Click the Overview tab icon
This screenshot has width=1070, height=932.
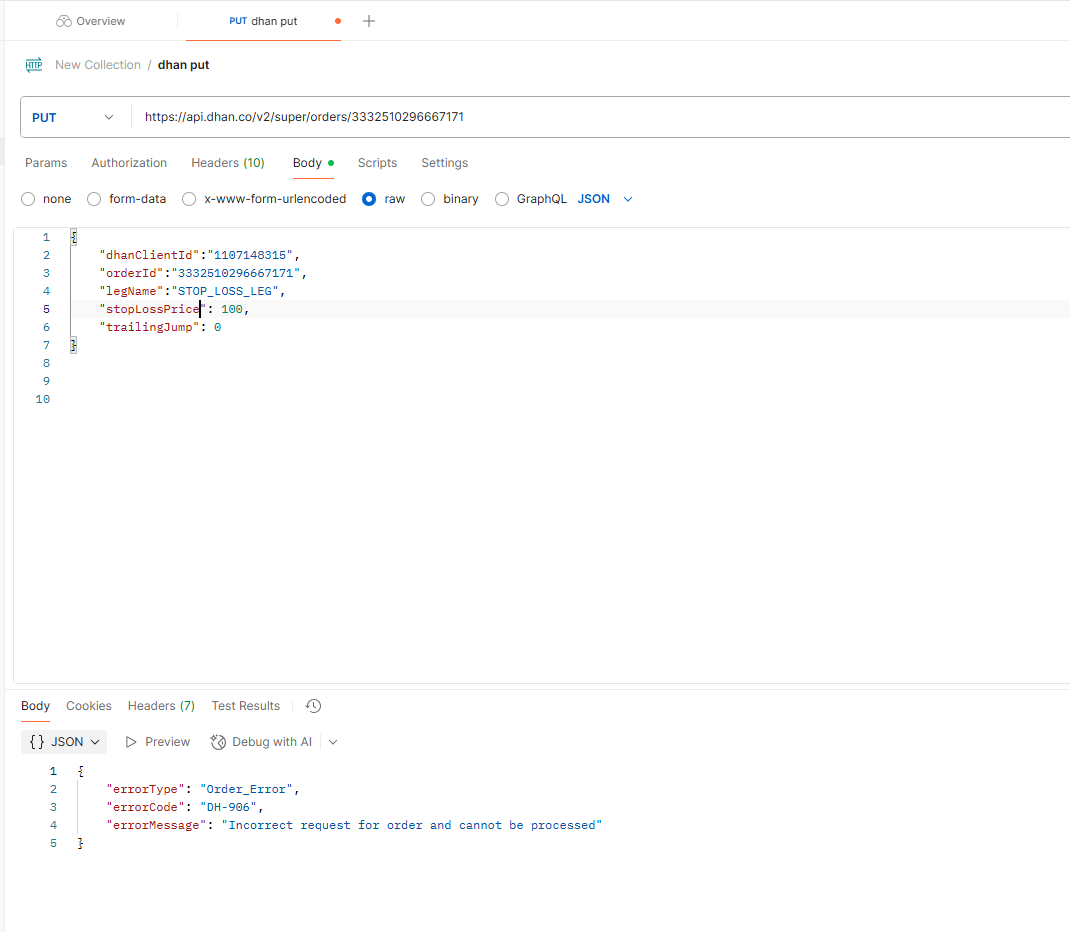coord(64,21)
